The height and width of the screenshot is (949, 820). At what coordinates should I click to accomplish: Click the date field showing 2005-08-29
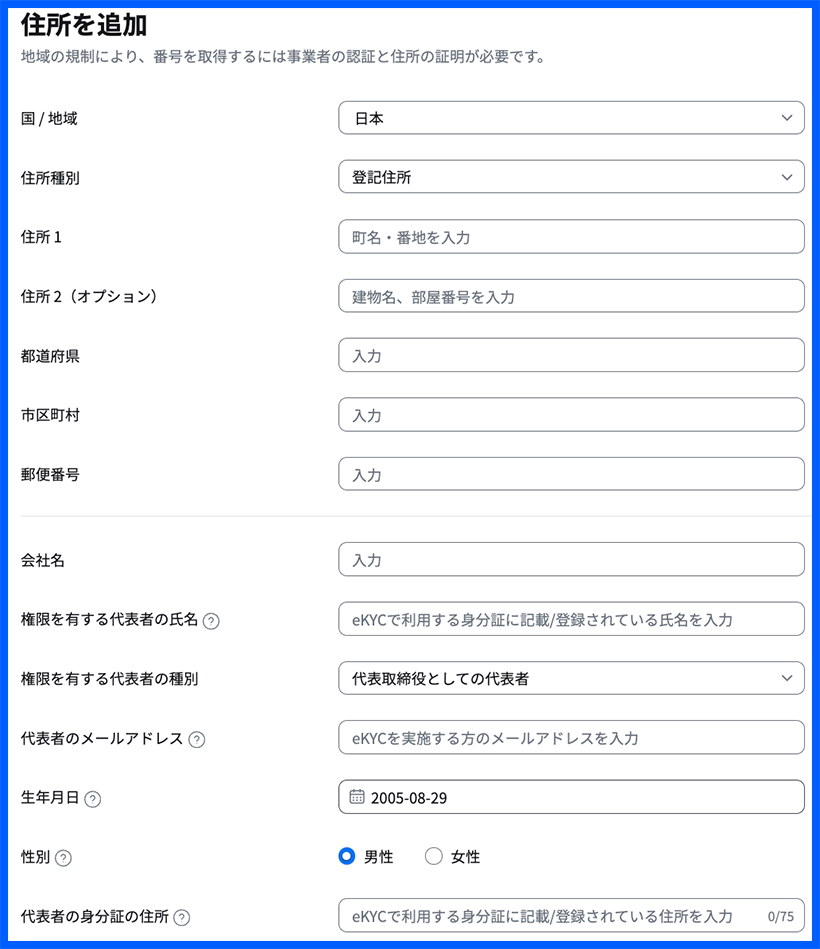(570, 797)
